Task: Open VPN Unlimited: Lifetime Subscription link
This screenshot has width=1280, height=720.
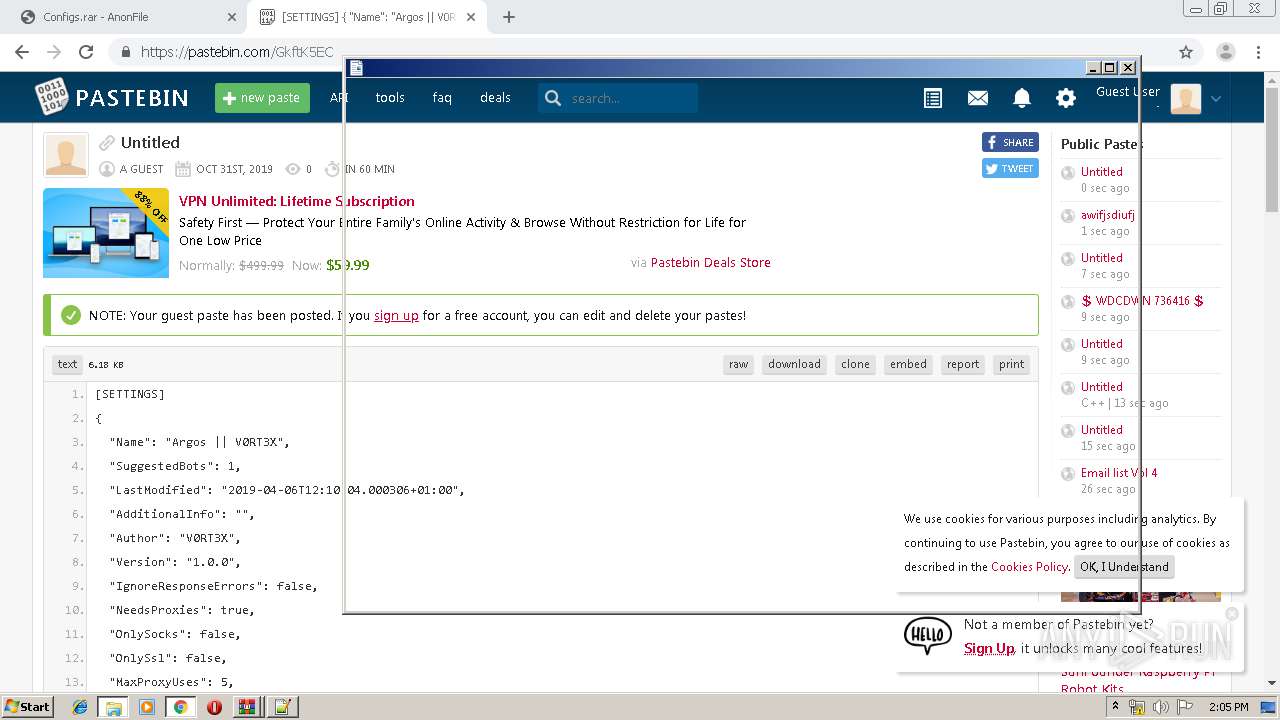Action: click(297, 201)
